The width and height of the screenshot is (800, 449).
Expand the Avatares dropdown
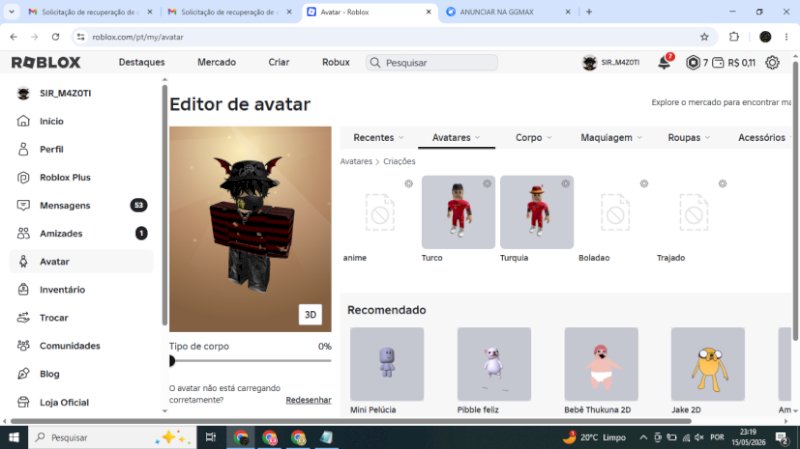click(456, 137)
